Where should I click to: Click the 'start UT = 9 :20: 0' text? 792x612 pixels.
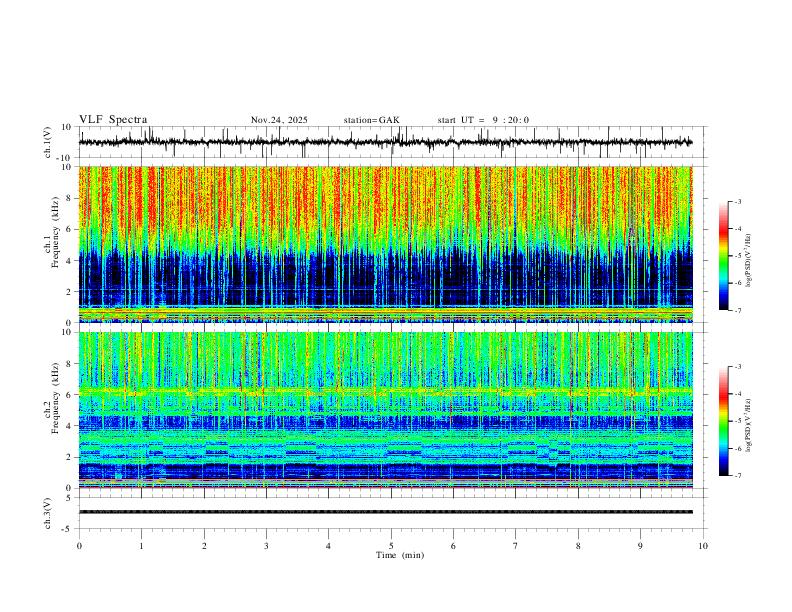(x=483, y=120)
